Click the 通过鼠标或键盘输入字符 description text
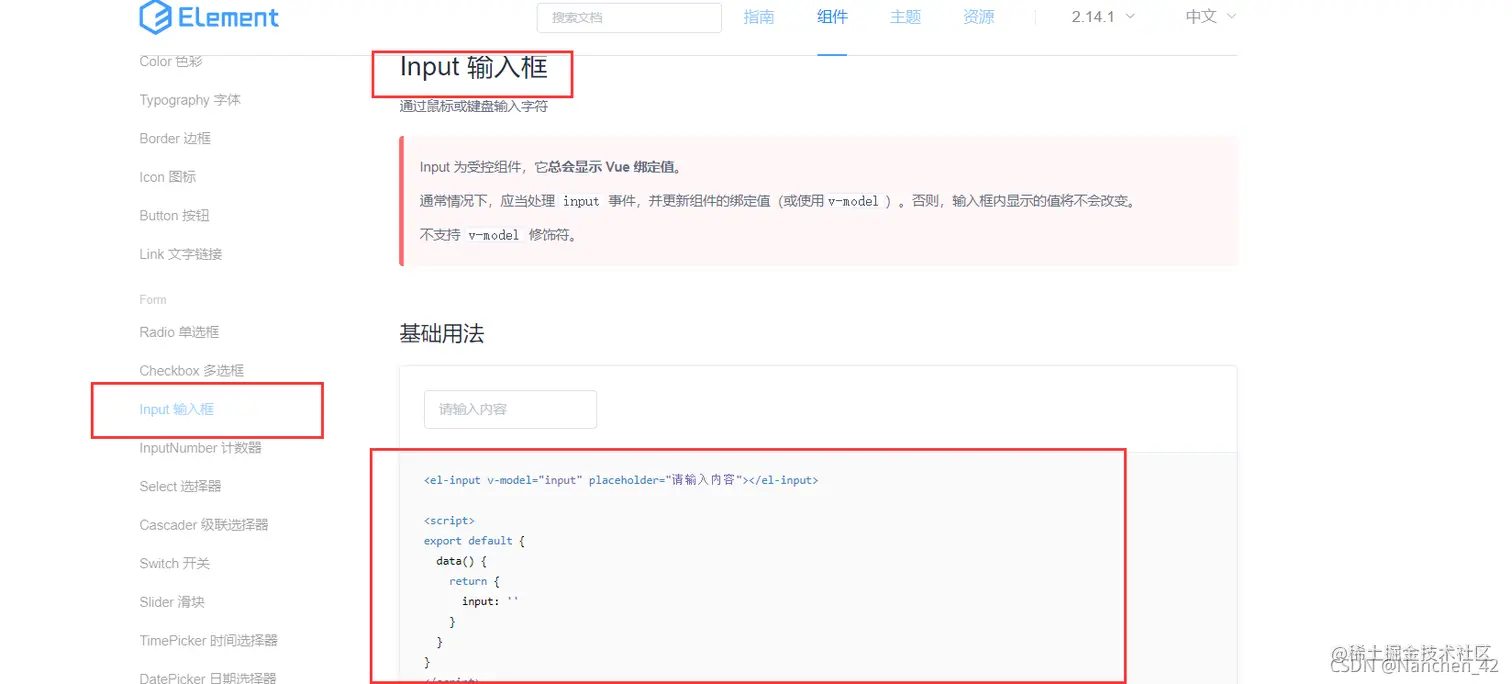Image resolution: width=1512 pixels, height=684 pixels. click(474, 106)
